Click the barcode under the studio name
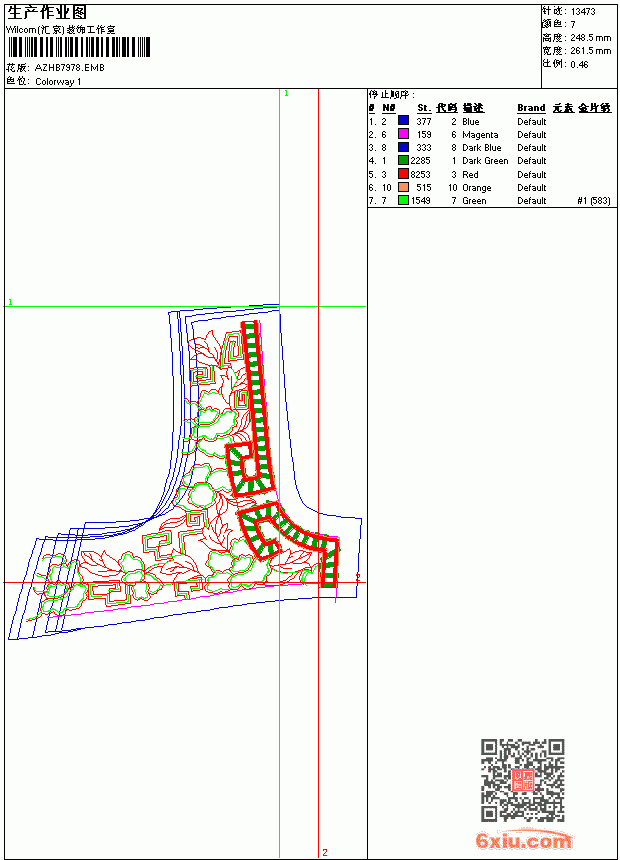 [78, 47]
